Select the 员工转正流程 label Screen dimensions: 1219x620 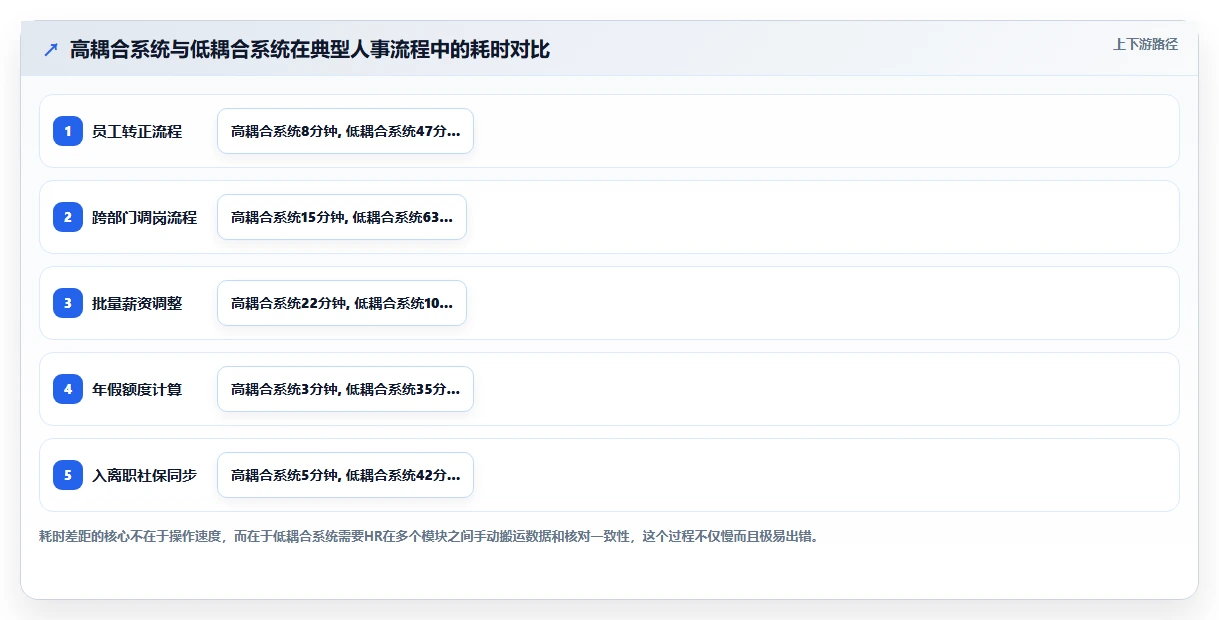click(137, 131)
